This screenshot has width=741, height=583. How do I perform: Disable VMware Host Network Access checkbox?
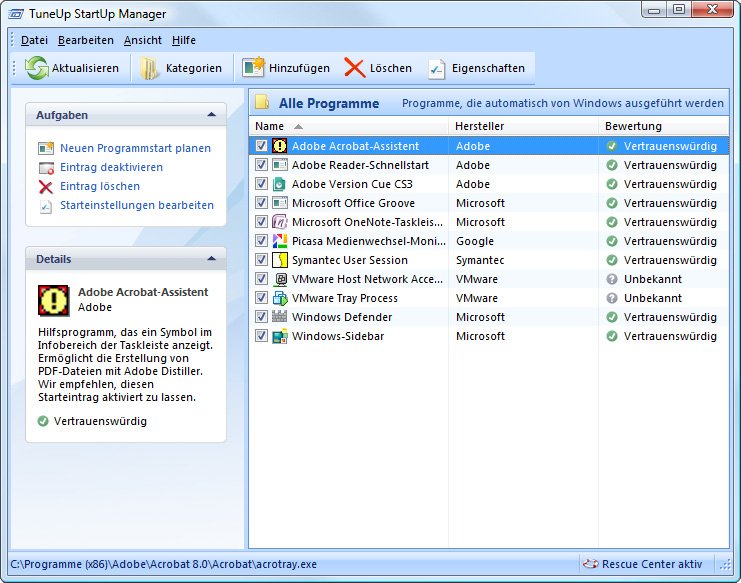coord(261,279)
